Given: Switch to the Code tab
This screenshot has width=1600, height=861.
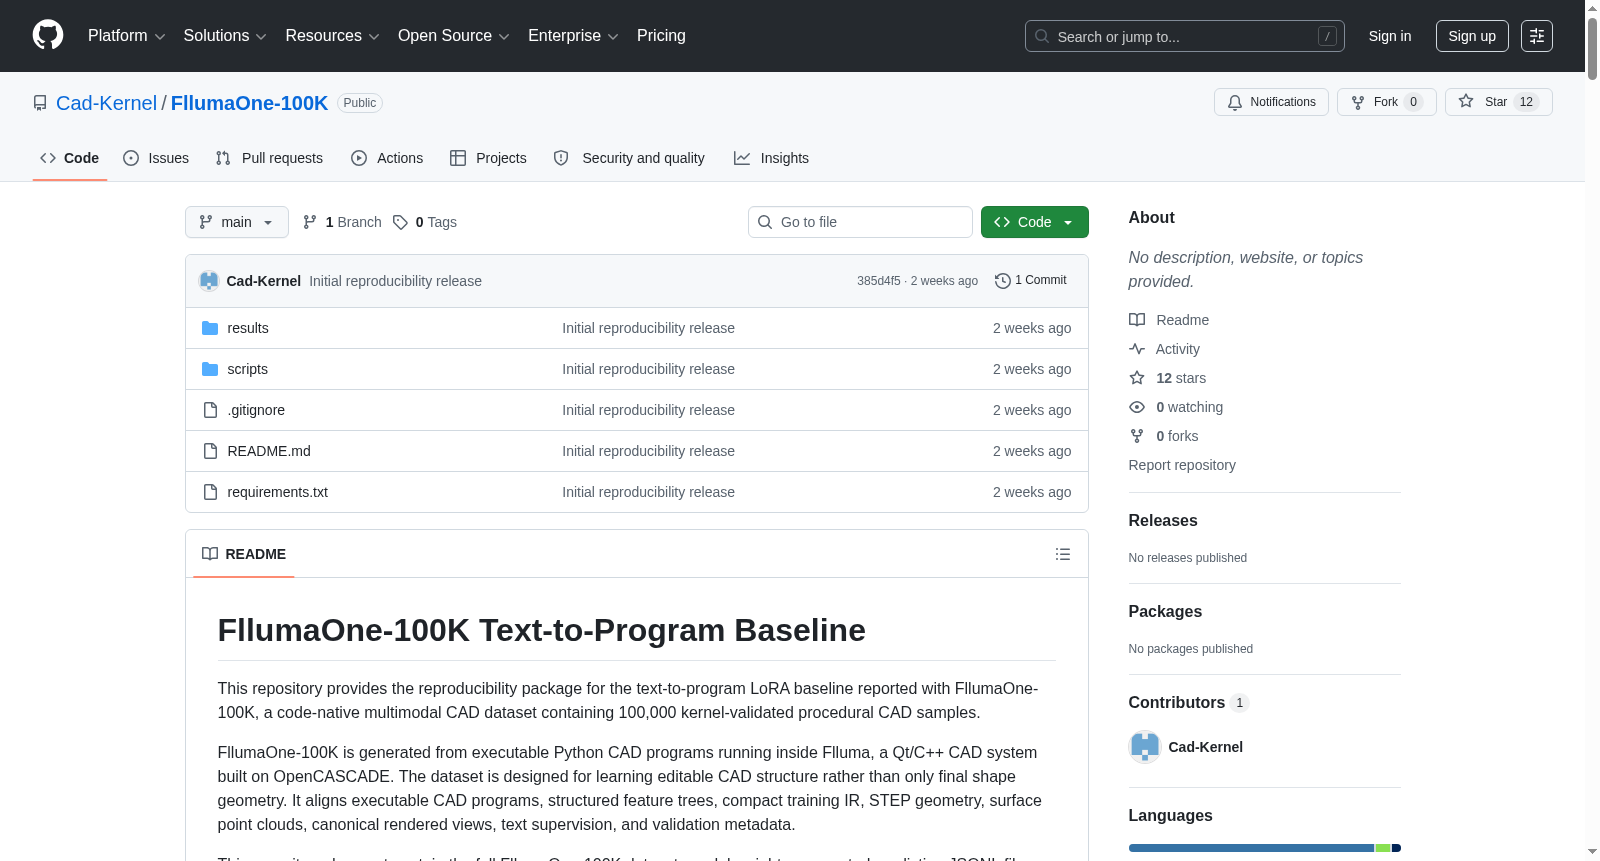Looking at the screenshot, I should (70, 158).
